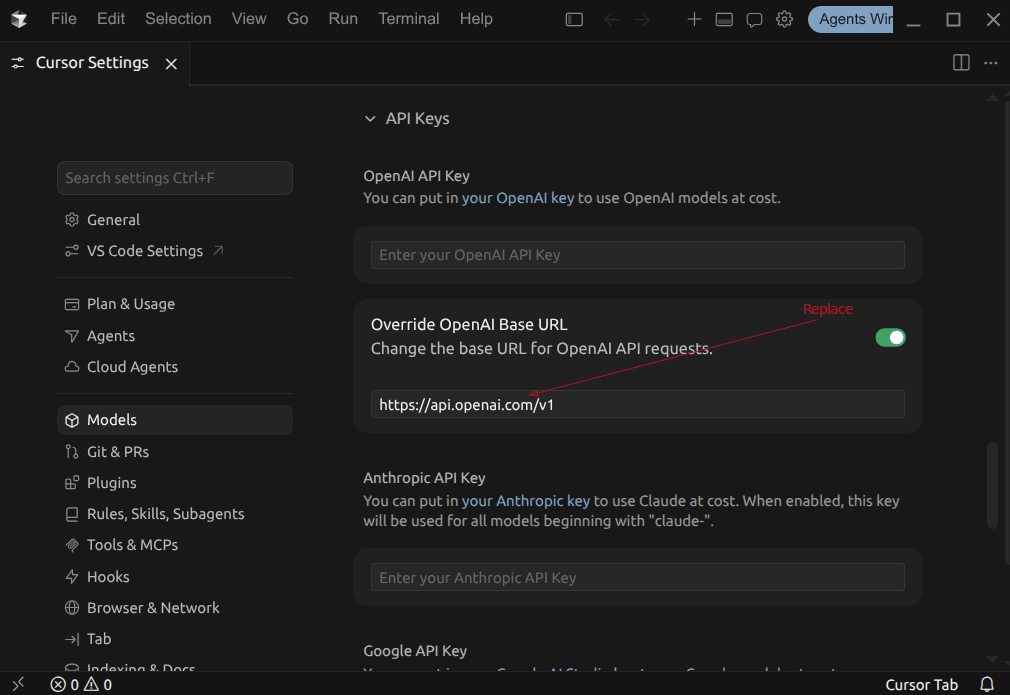Open the Help menu
The width and height of the screenshot is (1010, 695).
click(476, 19)
